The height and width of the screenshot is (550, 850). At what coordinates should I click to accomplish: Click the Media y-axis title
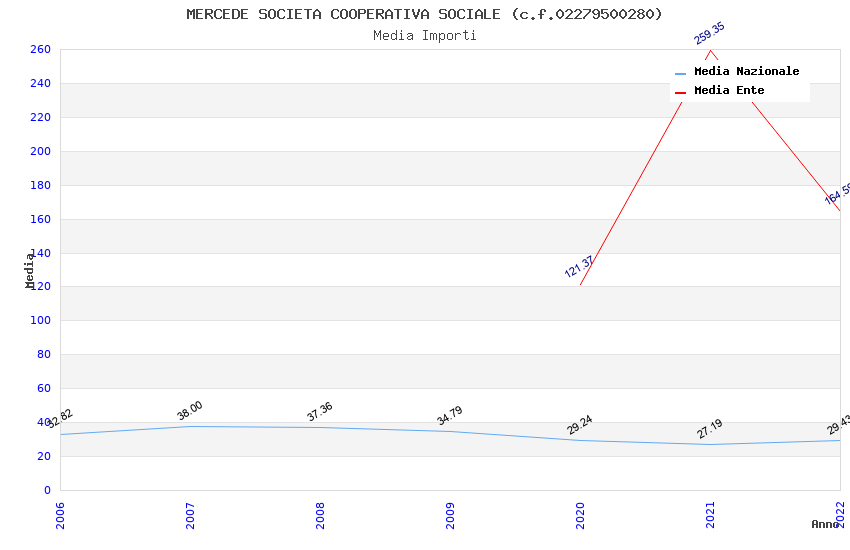(30, 270)
